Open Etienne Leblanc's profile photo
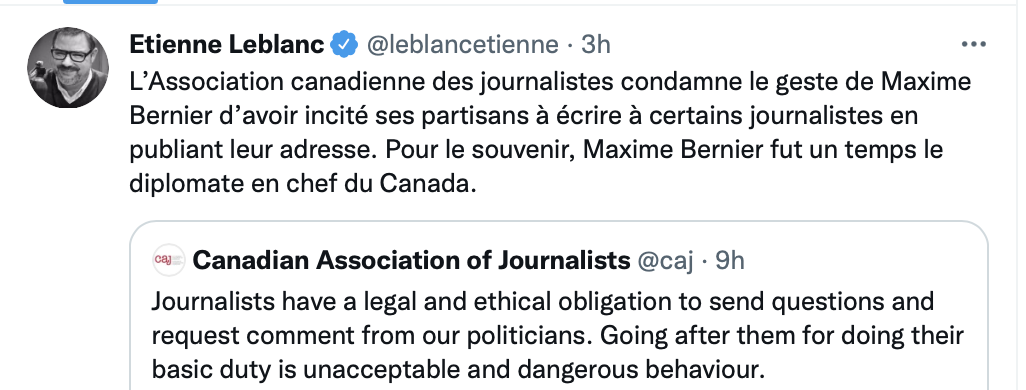This screenshot has height=390, width=1026. pyautogui.click(x=67, y=67)
